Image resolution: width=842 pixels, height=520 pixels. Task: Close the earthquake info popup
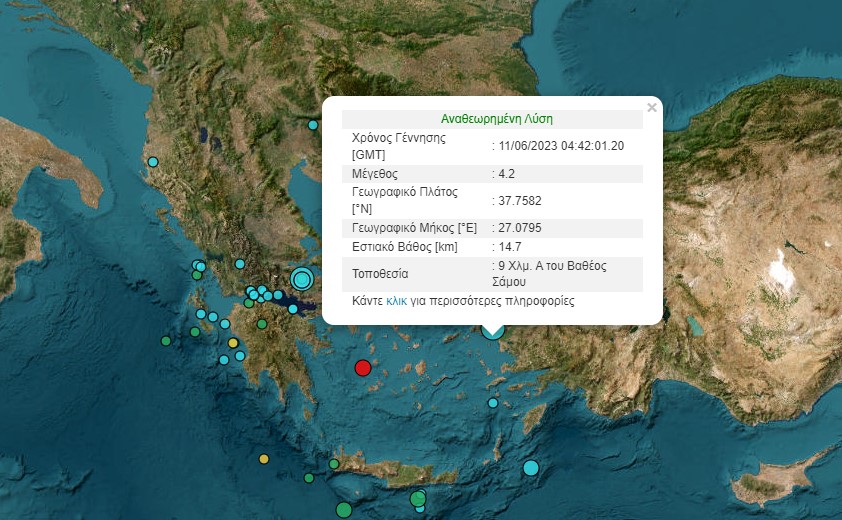[x=652, y=108]
